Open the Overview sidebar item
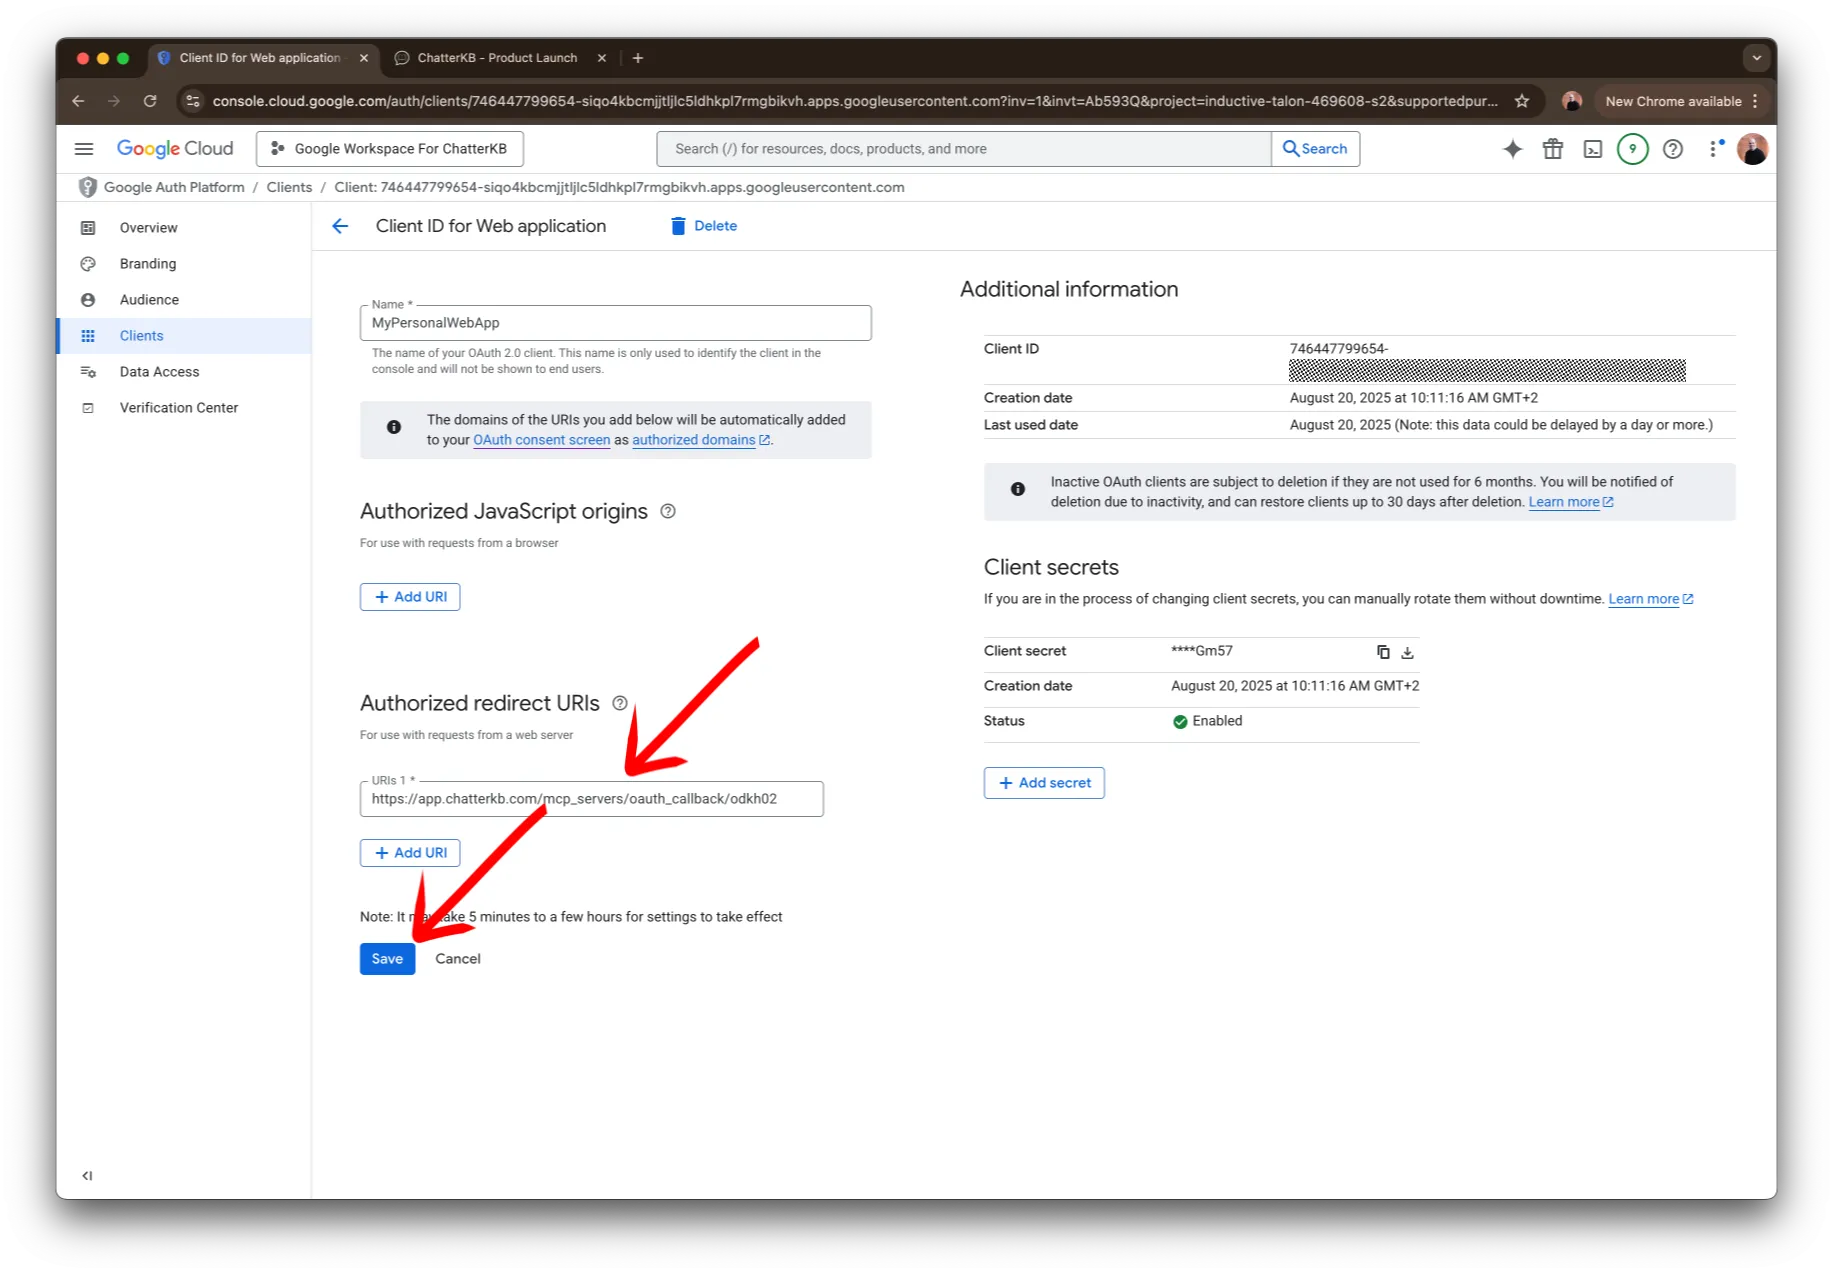1833x1273 pixels. tap(184, 228)
